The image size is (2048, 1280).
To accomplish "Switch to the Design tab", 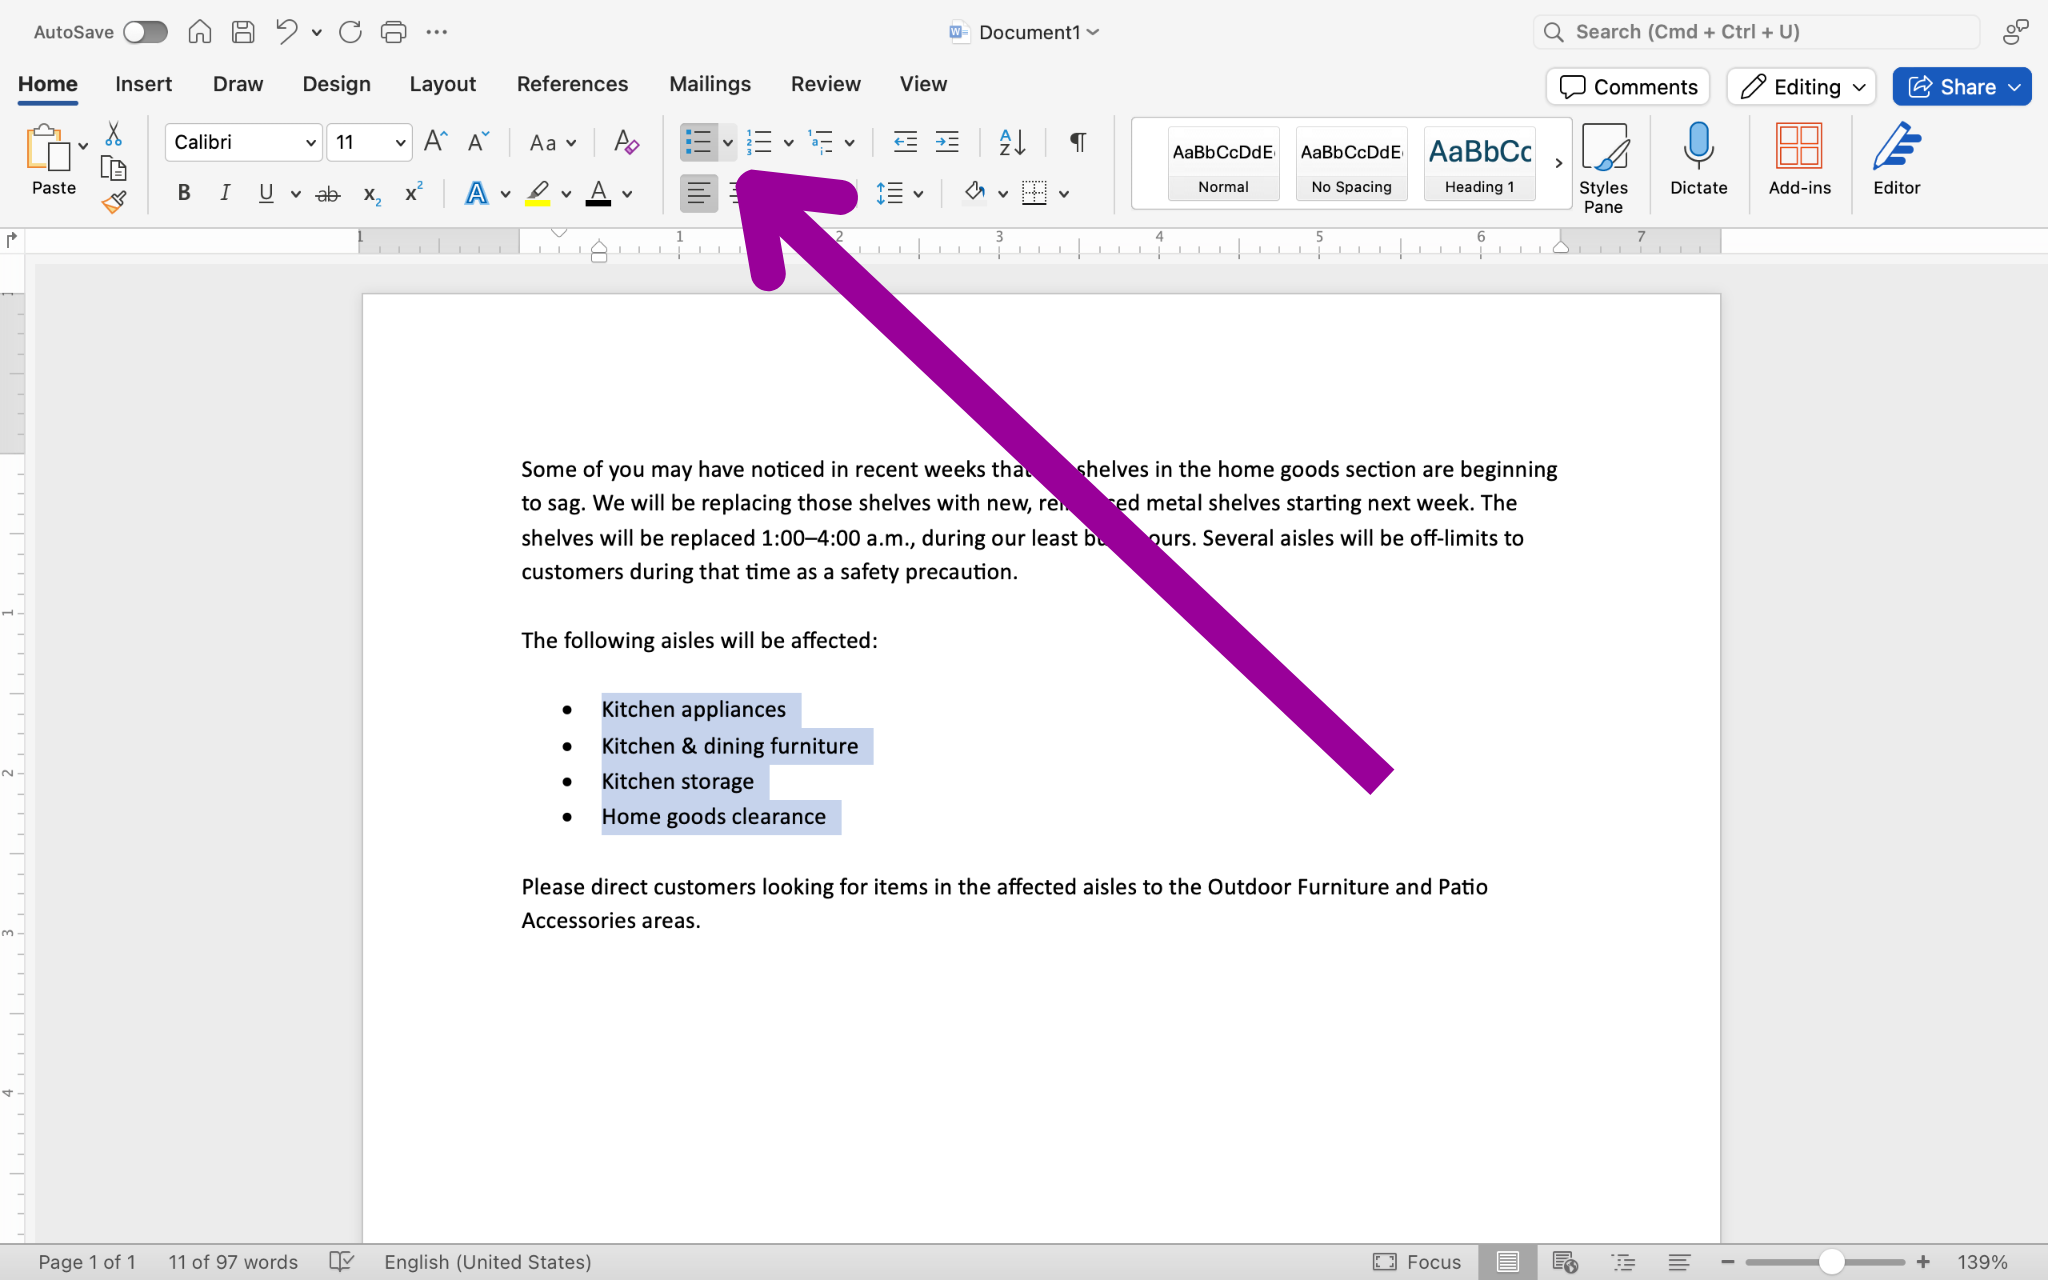I will (x=336, y=84).
